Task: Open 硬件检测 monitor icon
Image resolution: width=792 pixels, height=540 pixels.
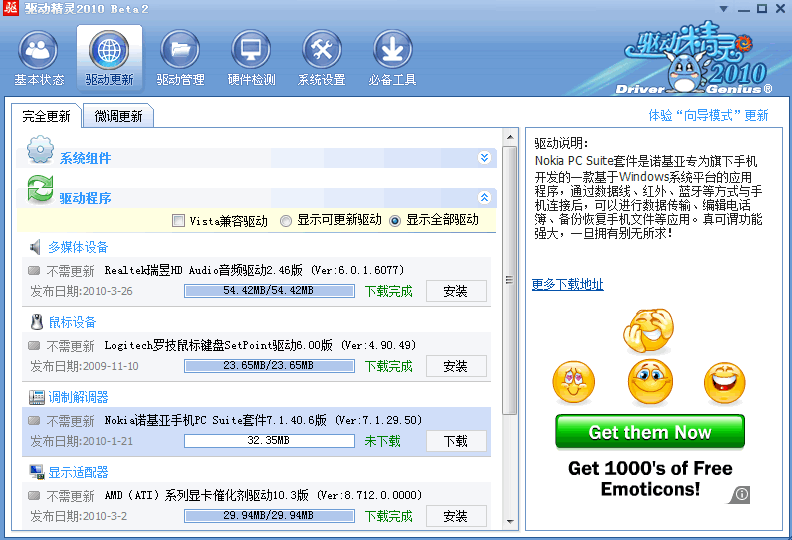Action: pos(251,50)
